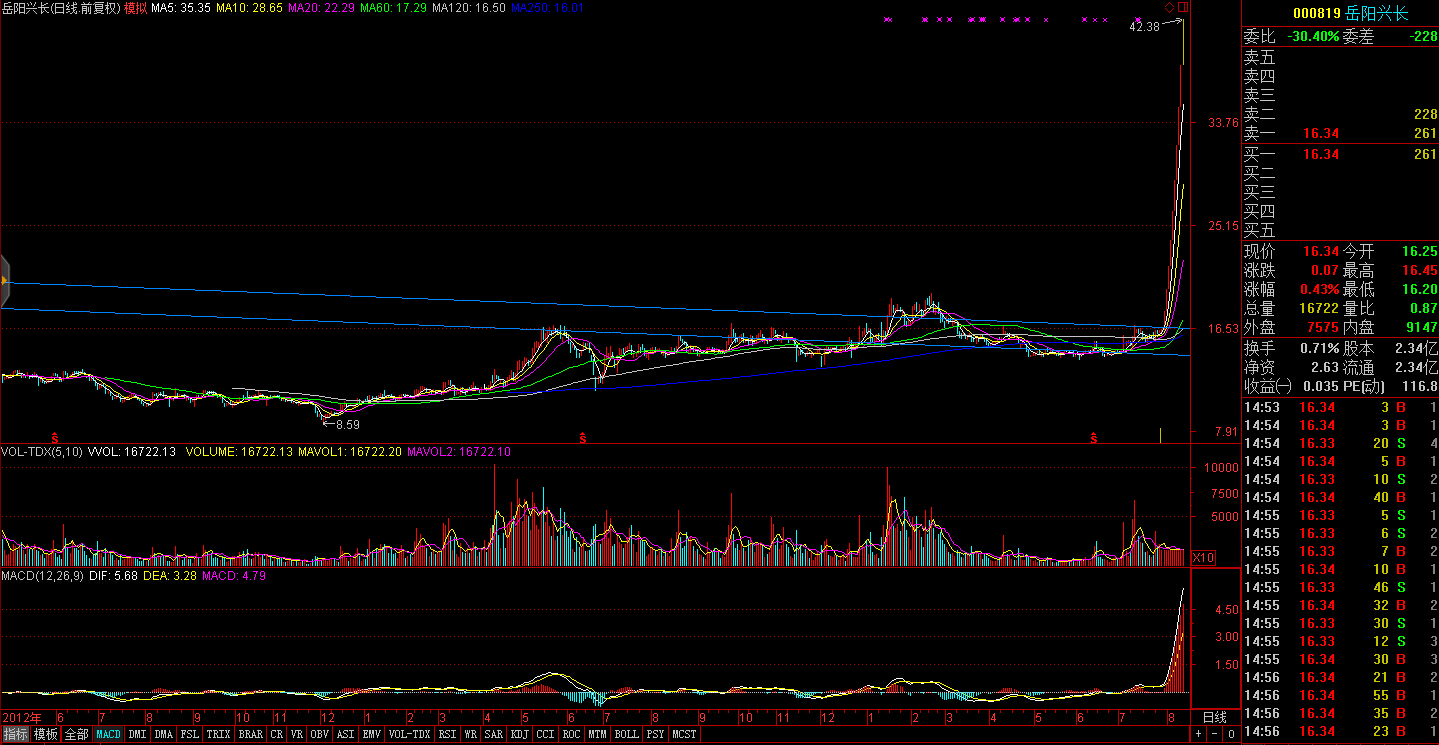
Task: Click the chart title 岳阳兴长(日线 前复权)
Action: [x=62, y=8]
